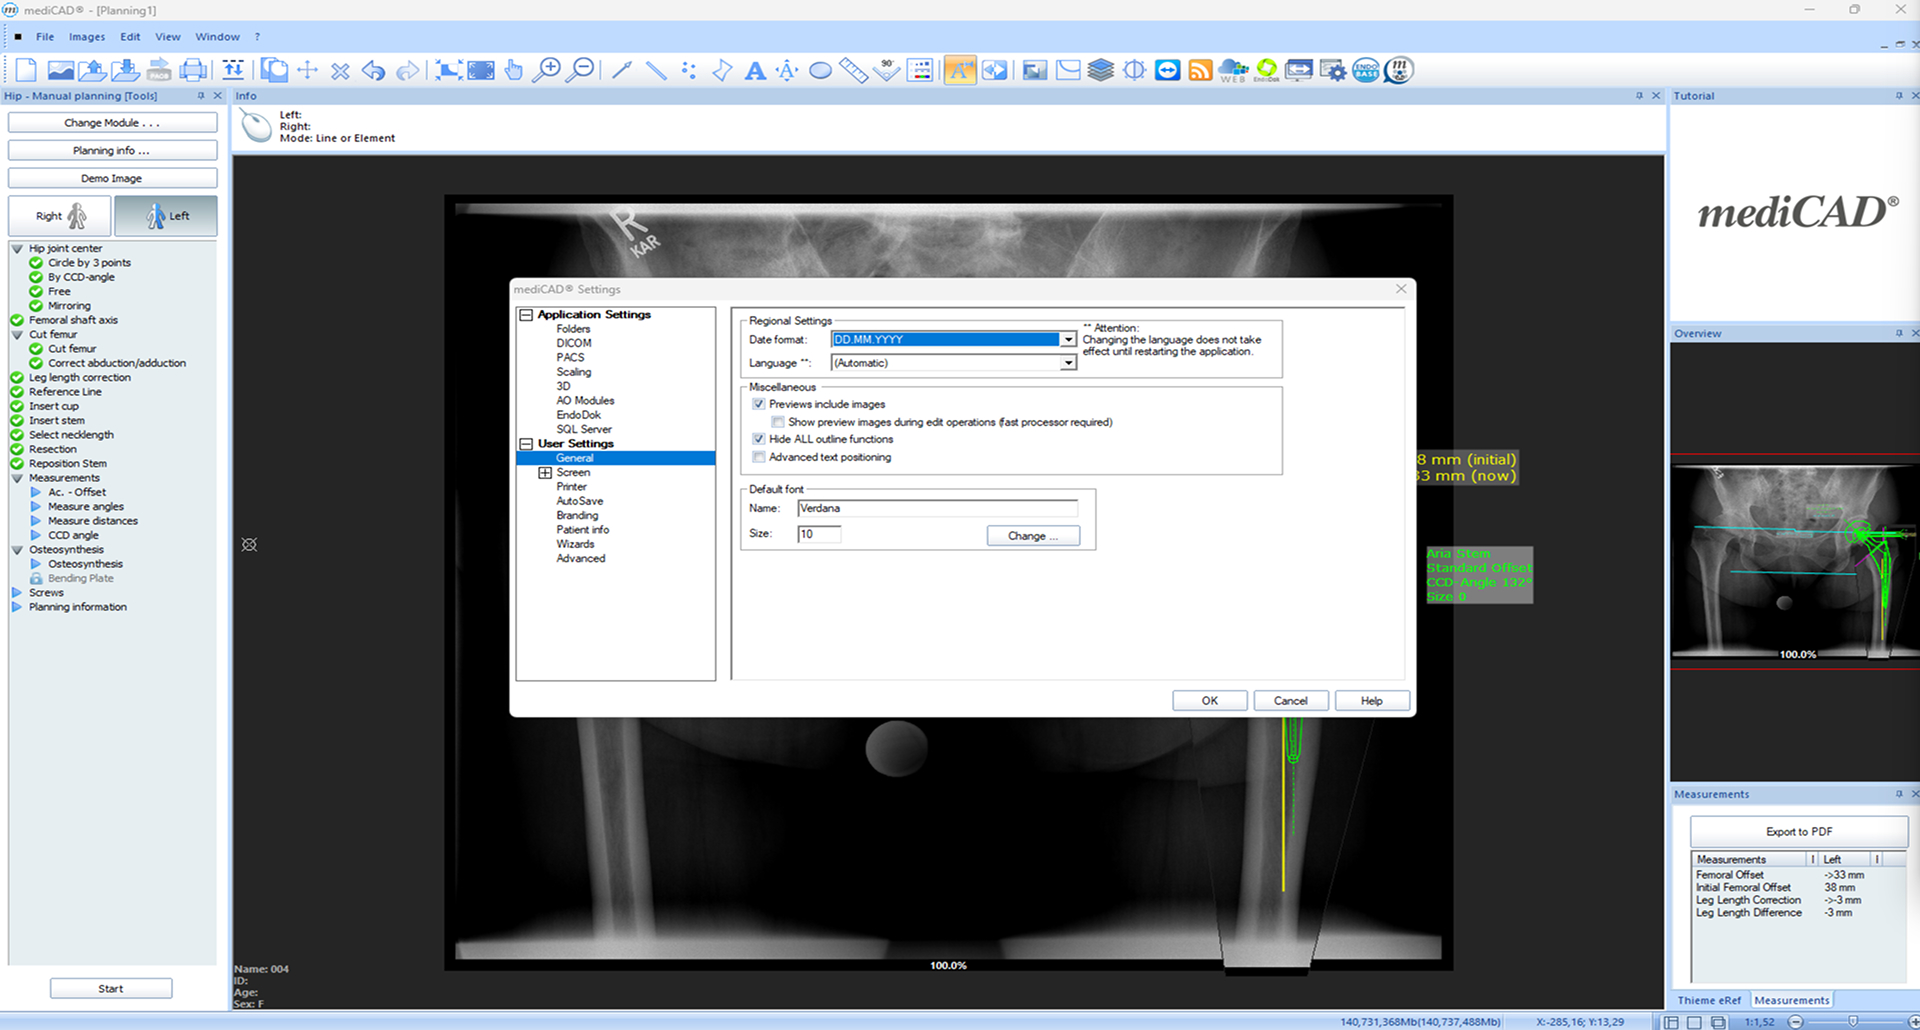
Task: Enable Advanced text positioning checkbox
Action: pyautogui.click(x=759, y=457)
